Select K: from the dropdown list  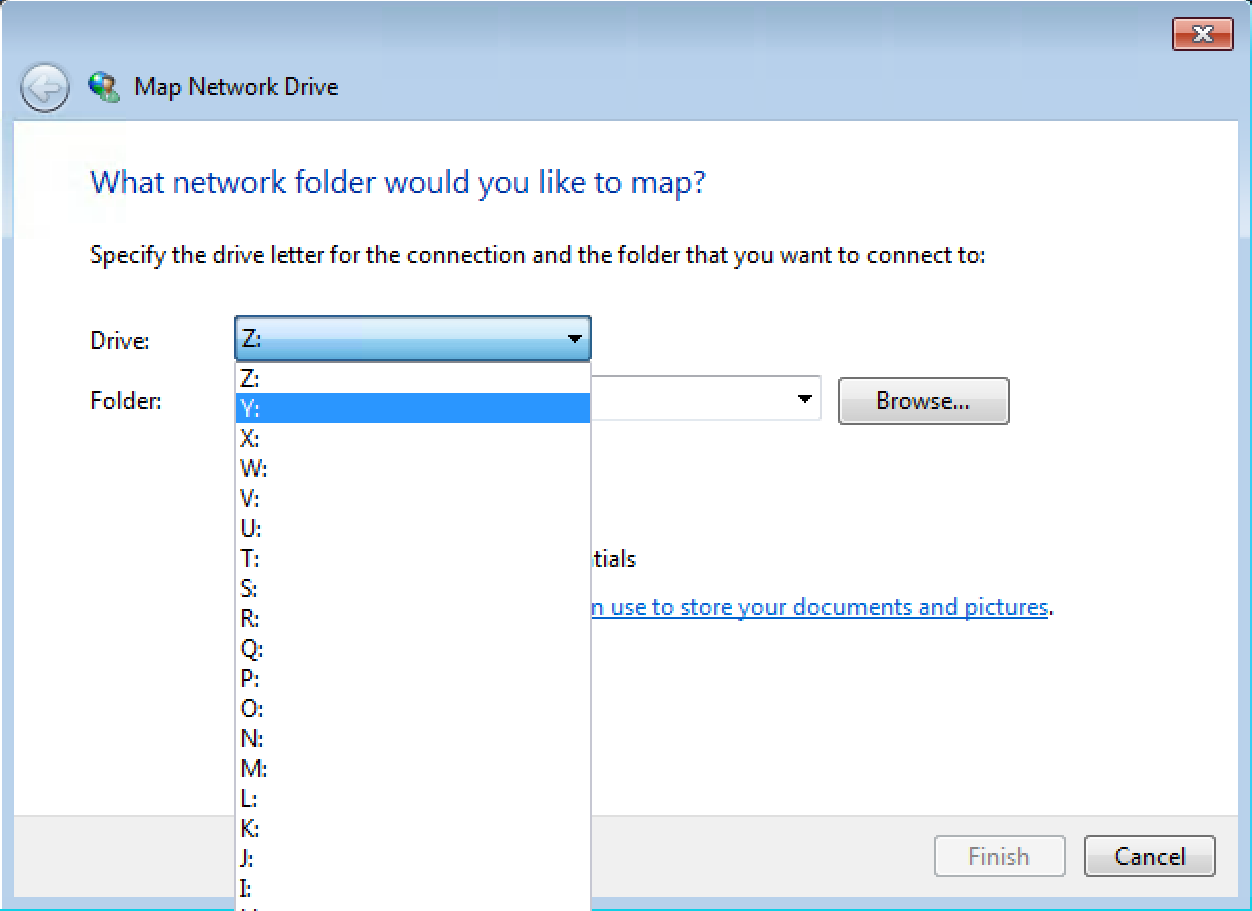(x=412, y=828)
